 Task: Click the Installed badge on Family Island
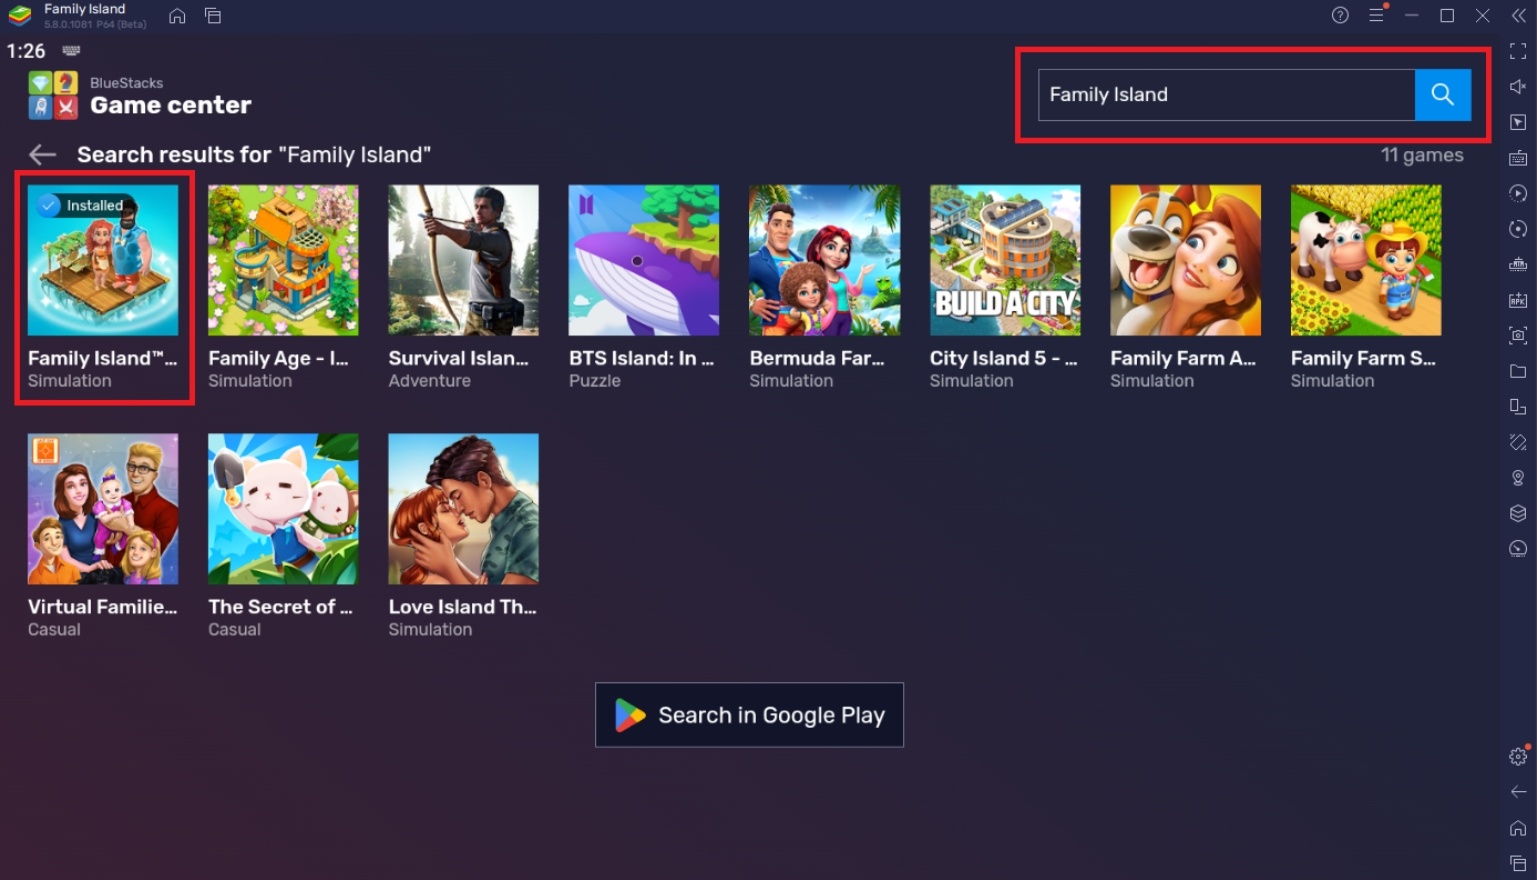[x=82, y=205]
